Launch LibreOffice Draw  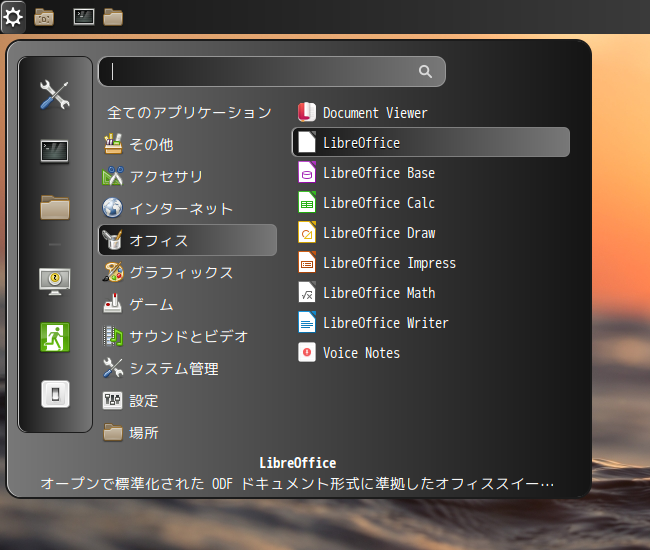pos(431,233)
